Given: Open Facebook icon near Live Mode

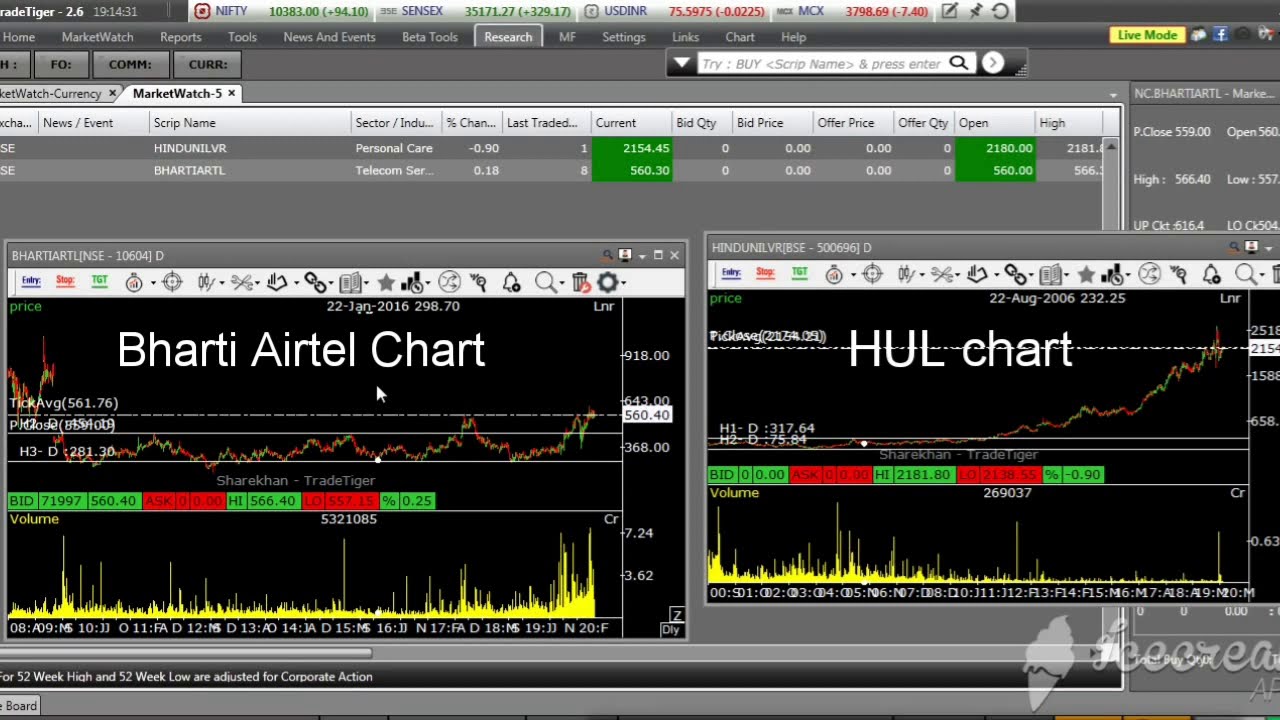Looking at the screenshot, I should point(1220,34).
